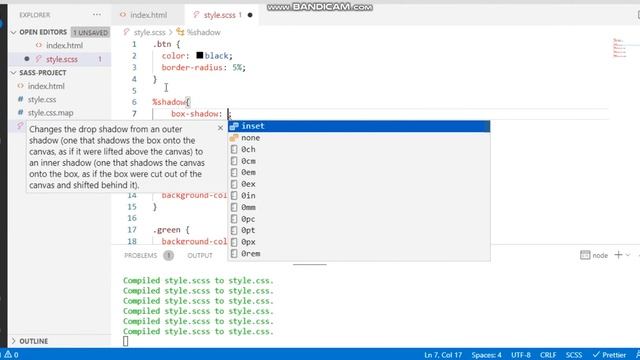The height and width of the screenshot is (360, 640).
Task: Choose the inset autocomplete suggestion
Action: point(359,126)
